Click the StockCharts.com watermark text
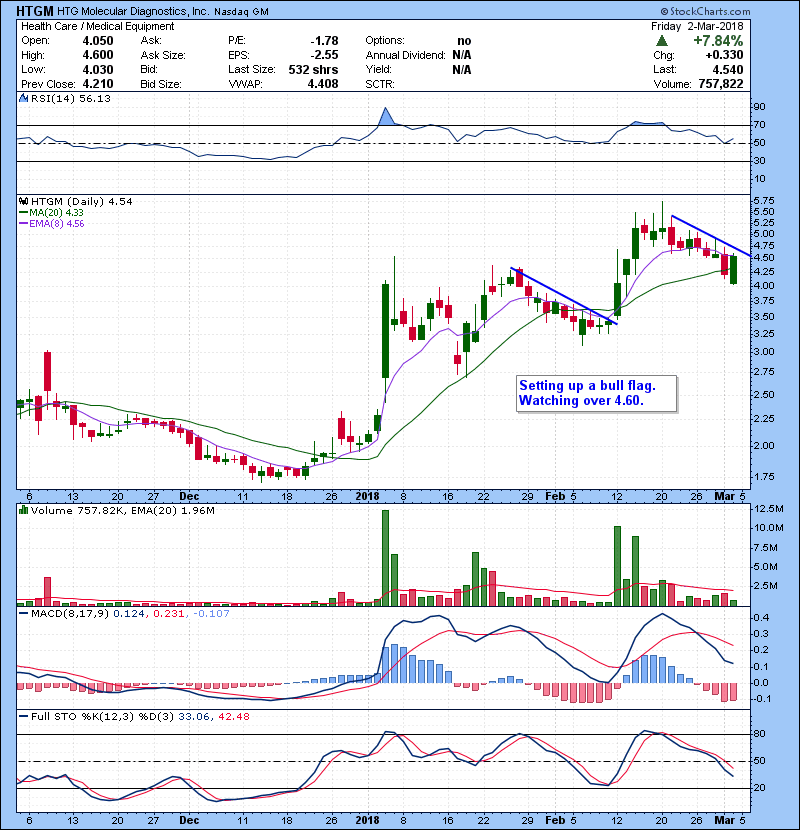This screenshot has height=830, width=800. click(x=705, y=11)
